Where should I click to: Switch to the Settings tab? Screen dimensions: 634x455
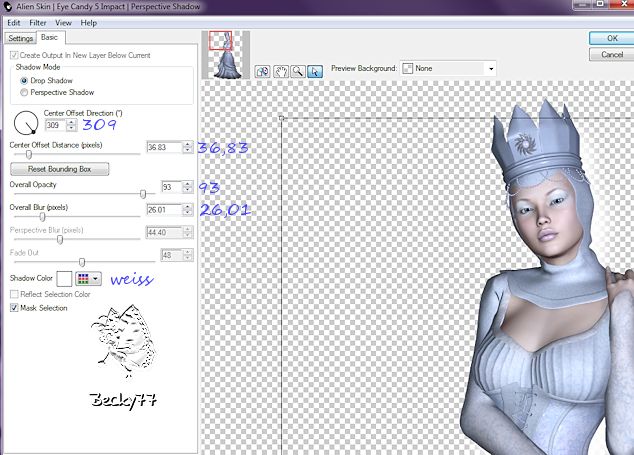[x=21, y=38]
